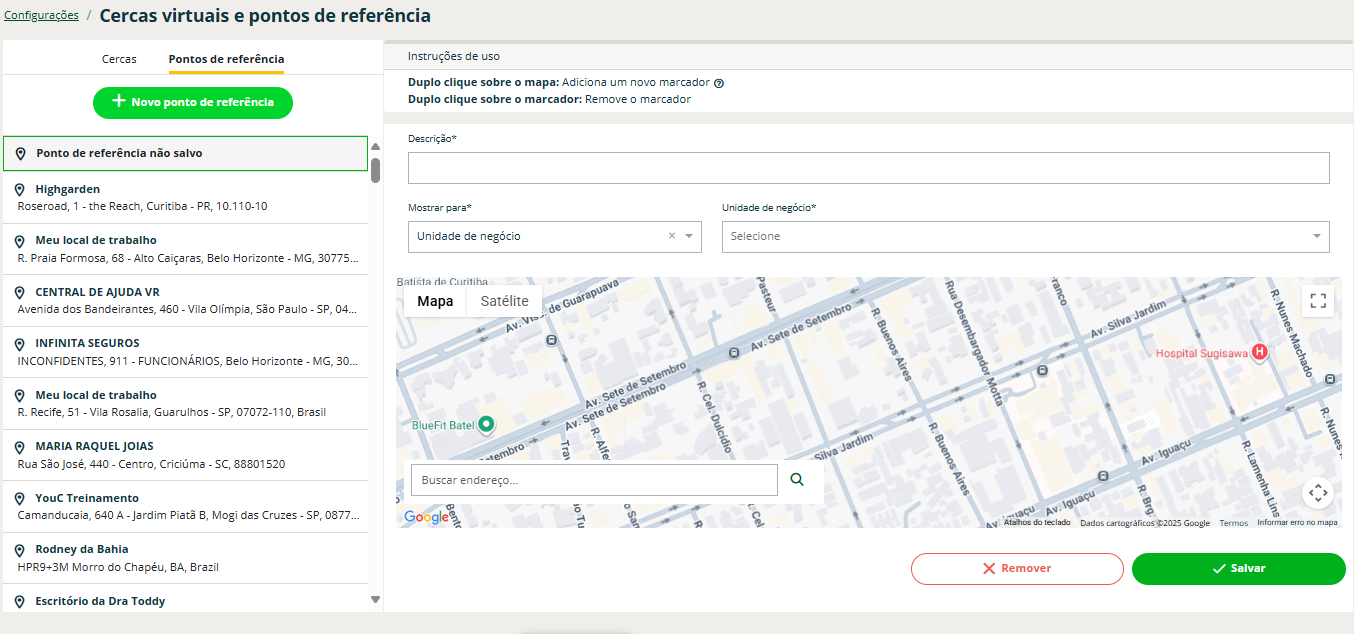
Task: Clear the Unidade de negócio selection (x)
Action: [x=672, y=236]
